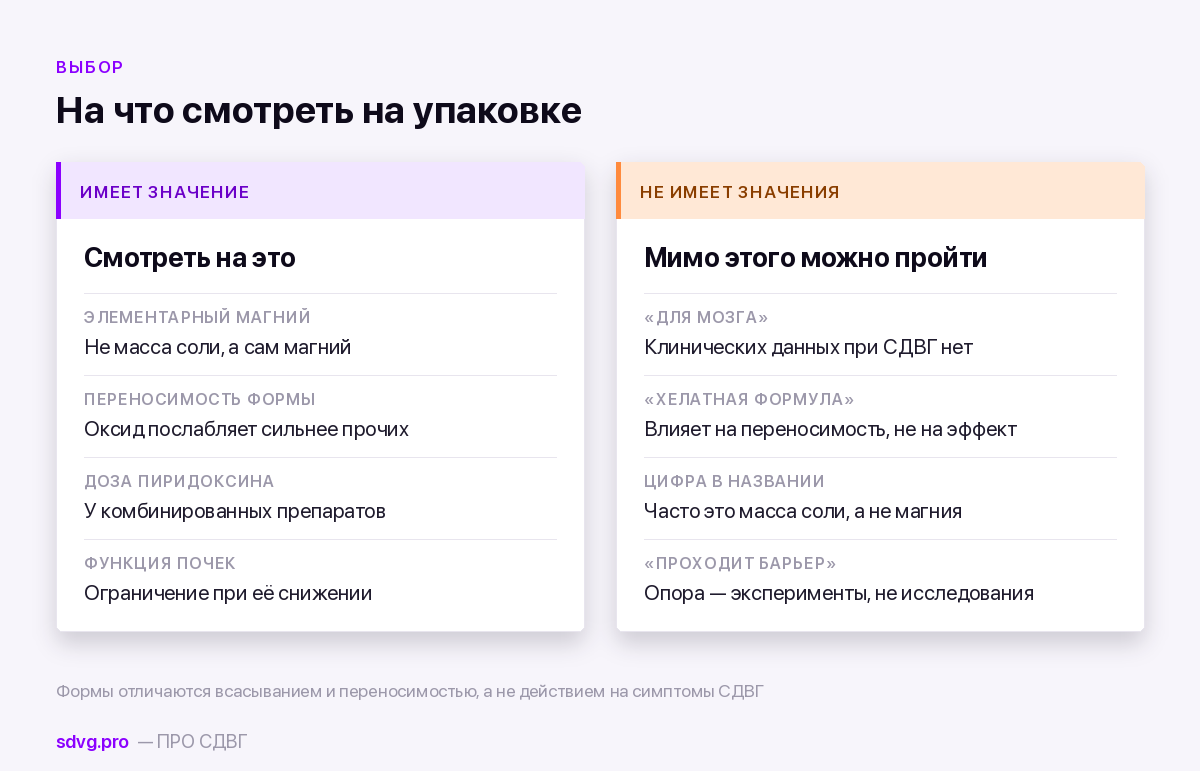The width and height of the screenshot is (1200, 771).
Task: Click 'Часто это масса соли, а не магния'
Action: (803, 511)
